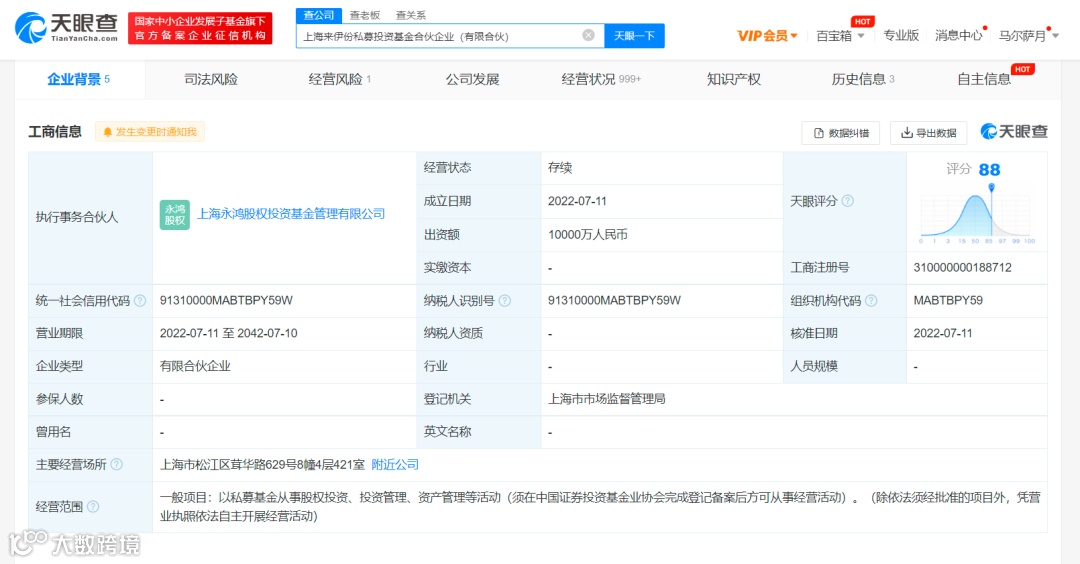Click the help icon next to 主要经营场所
The image size is (1080, 564).
pyautogui.click(x=116, y=464)
